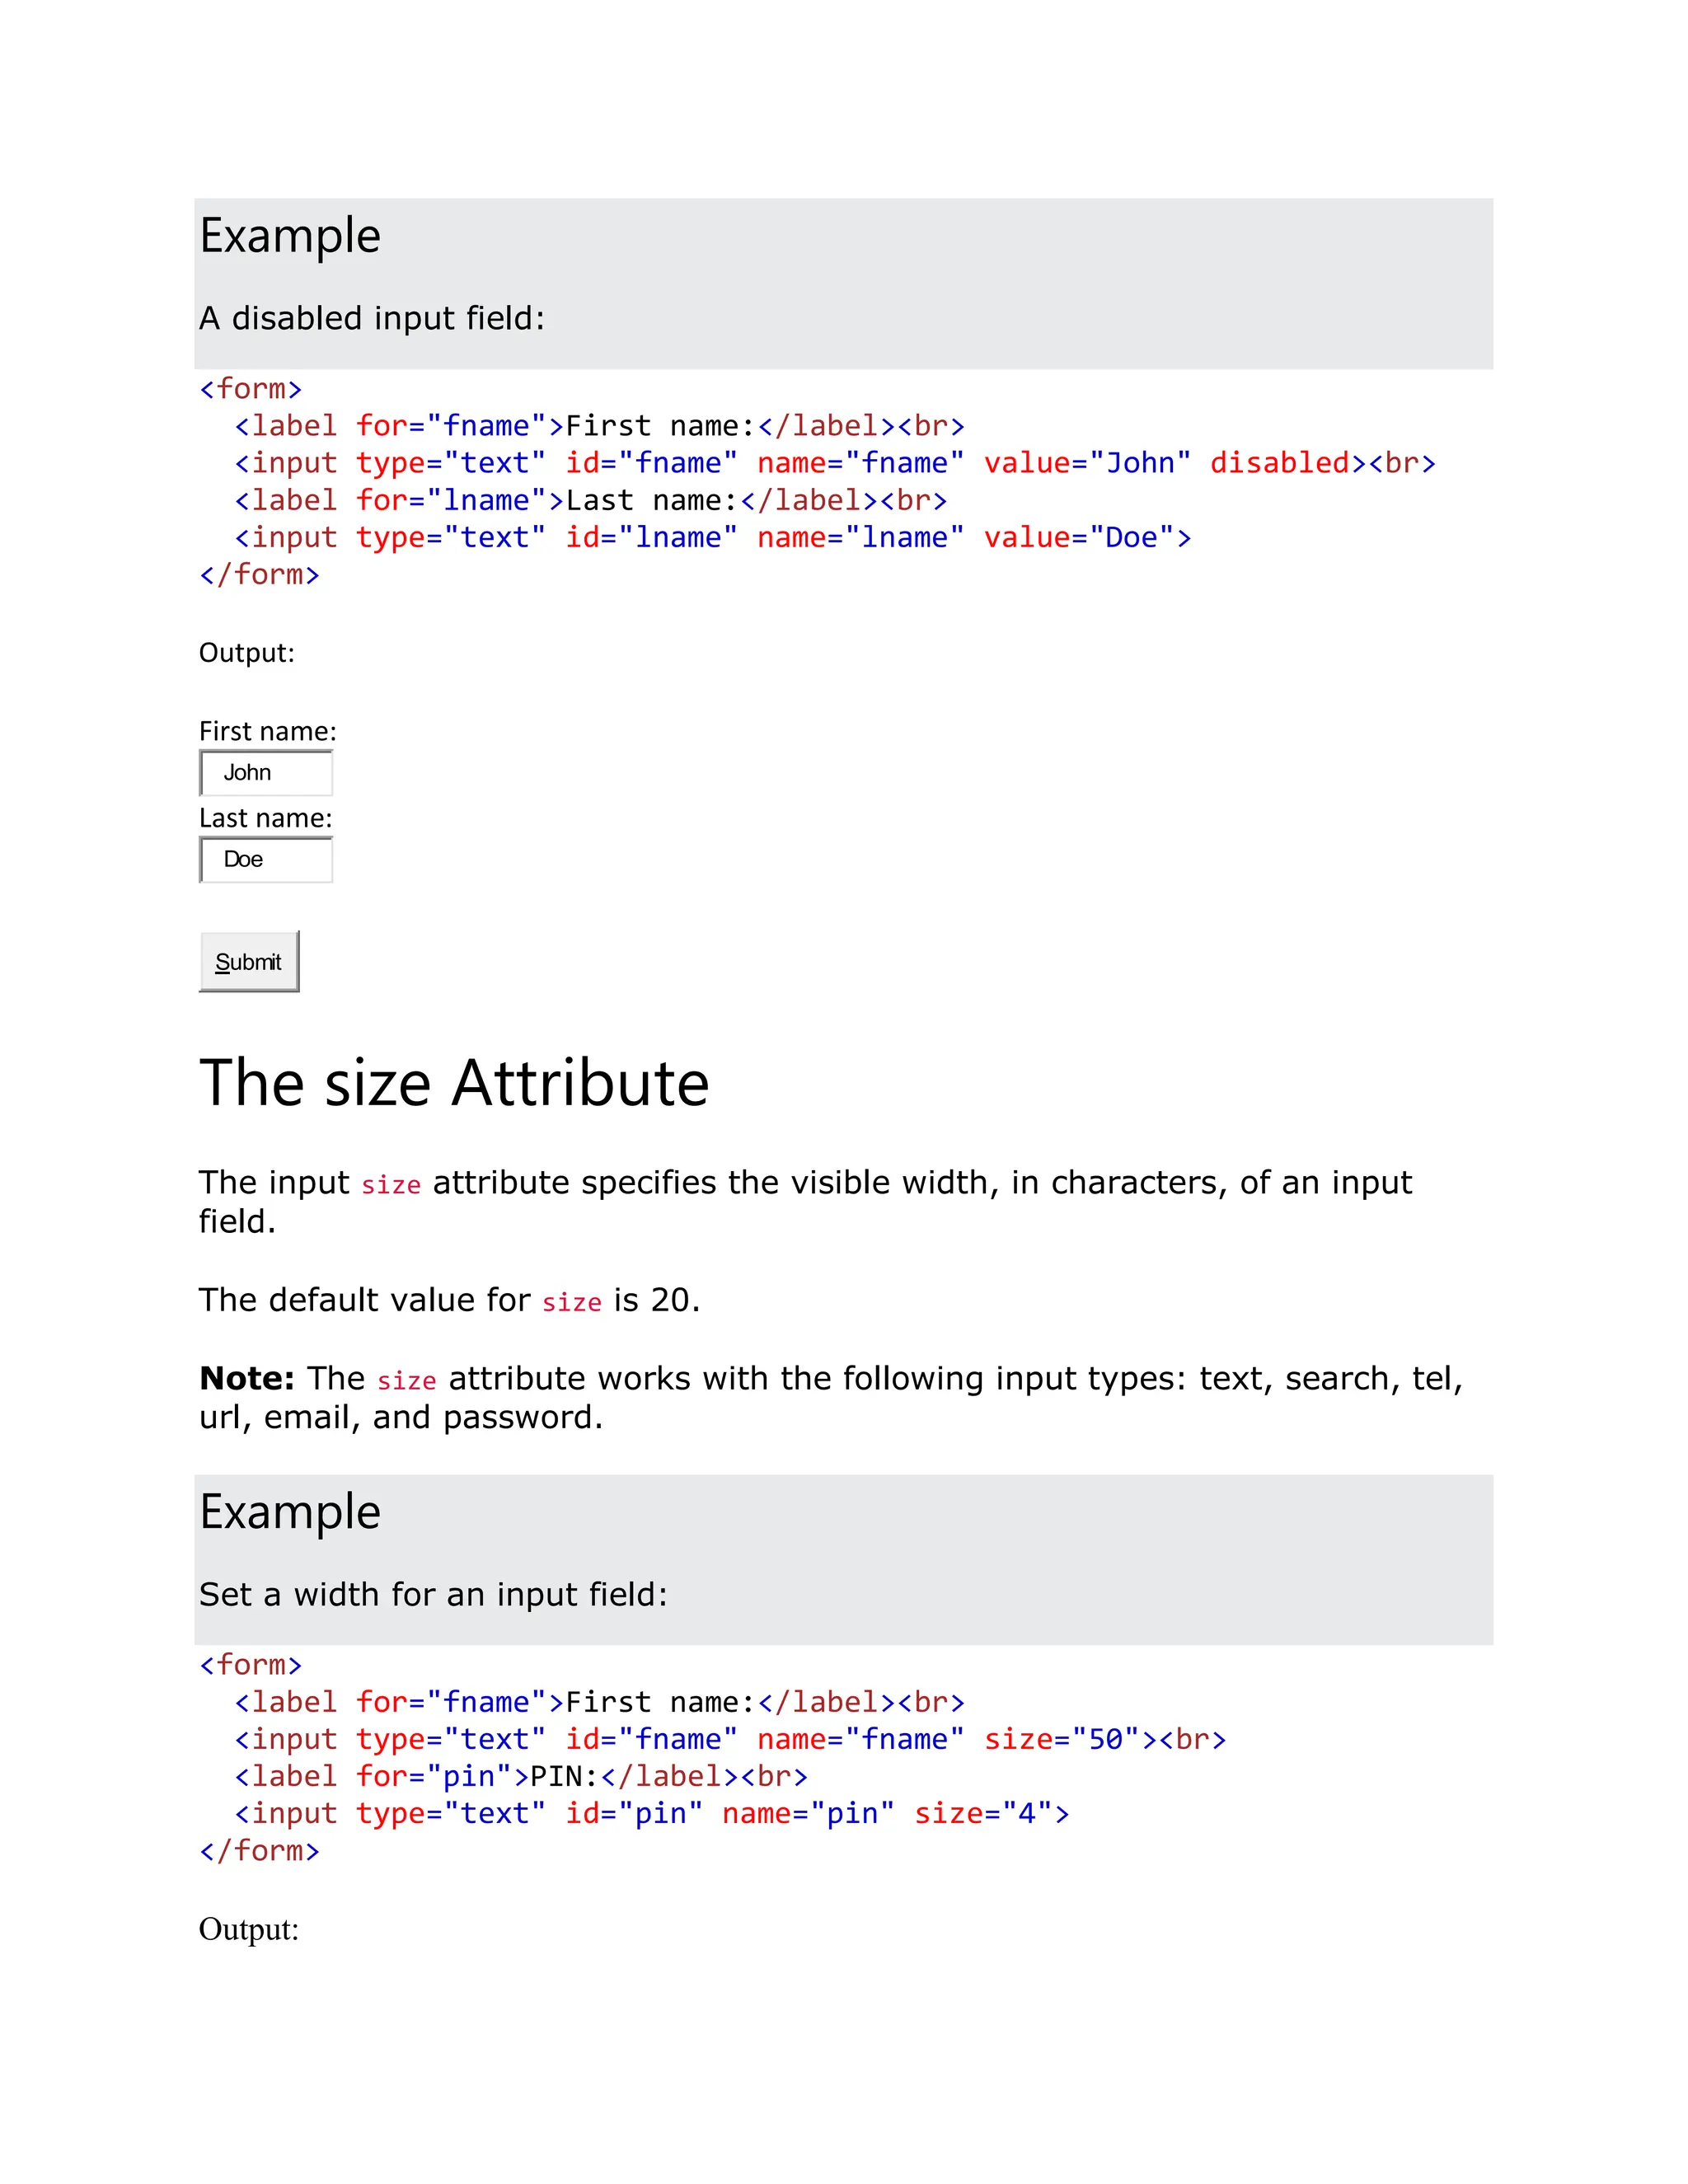Click red "size" word in the default value sentence

[572, 1302]
